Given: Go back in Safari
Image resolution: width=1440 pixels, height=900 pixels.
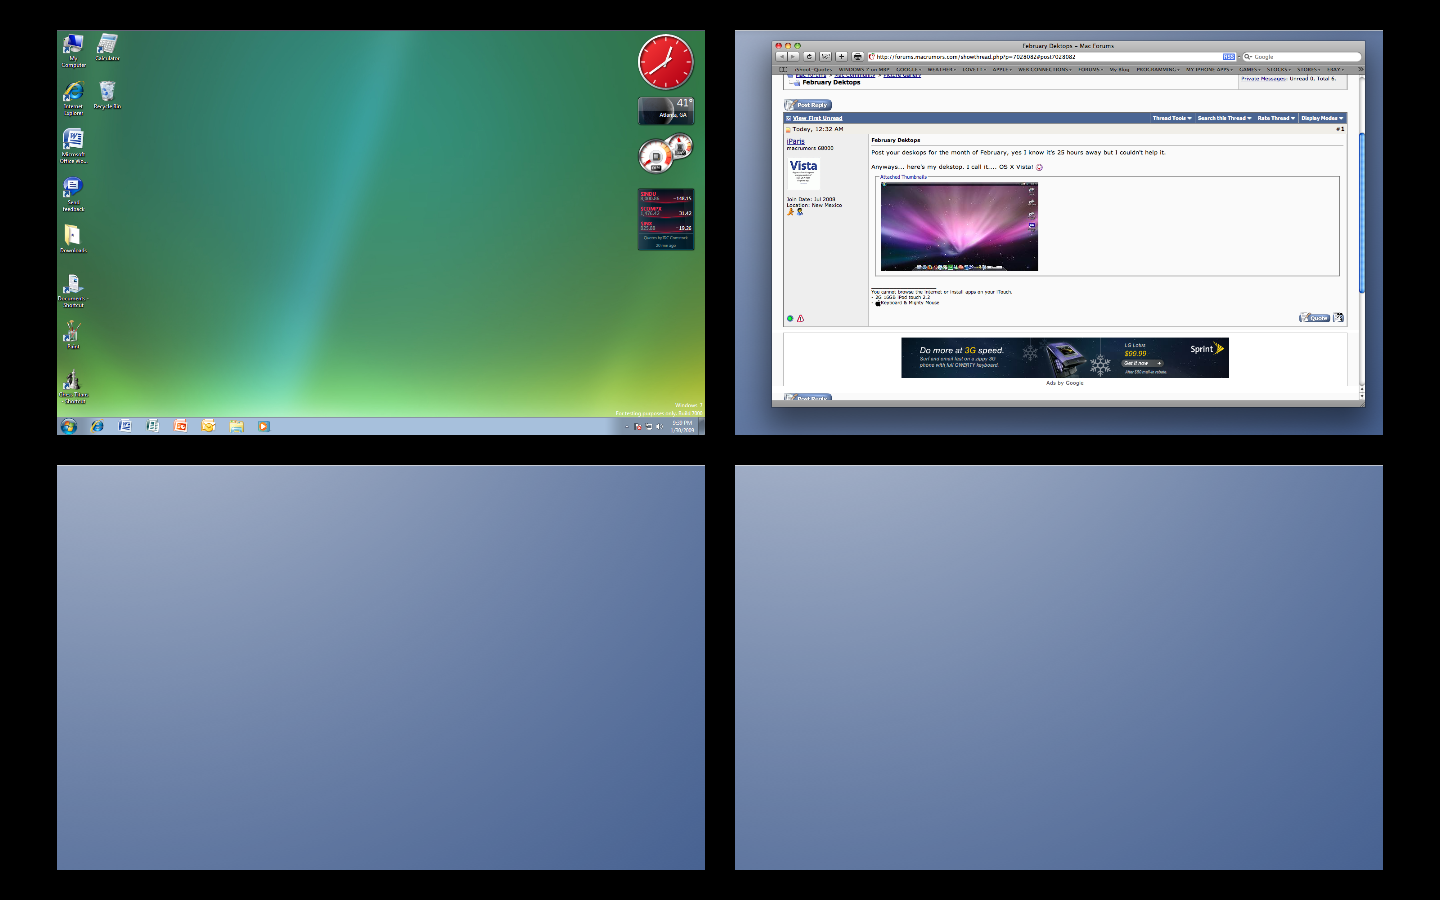Looking at the screenshot, I should [x=781, y=57].
